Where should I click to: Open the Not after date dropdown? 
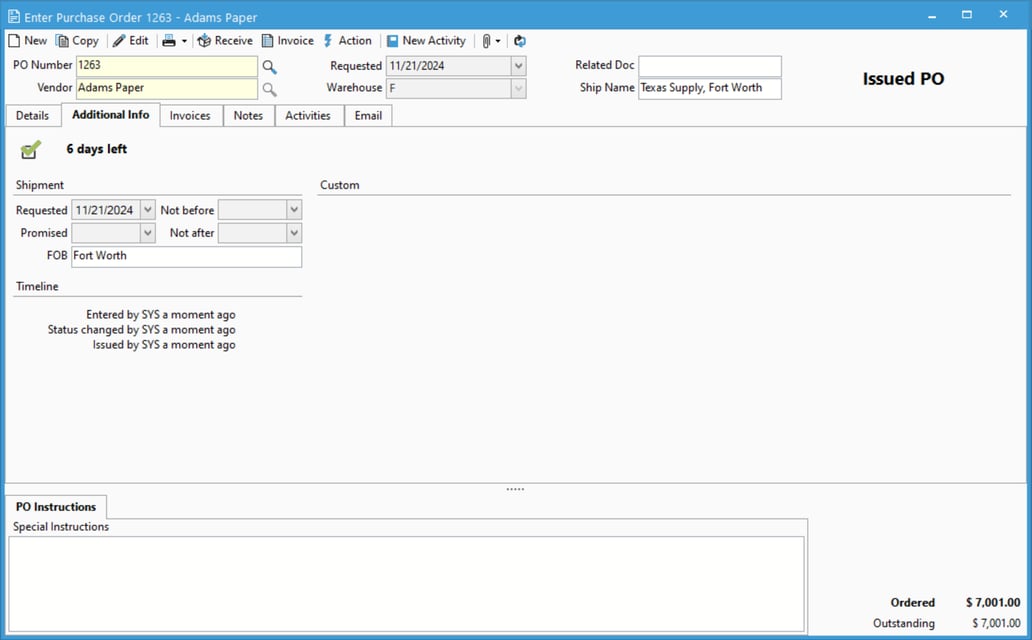tap(295, 232)
